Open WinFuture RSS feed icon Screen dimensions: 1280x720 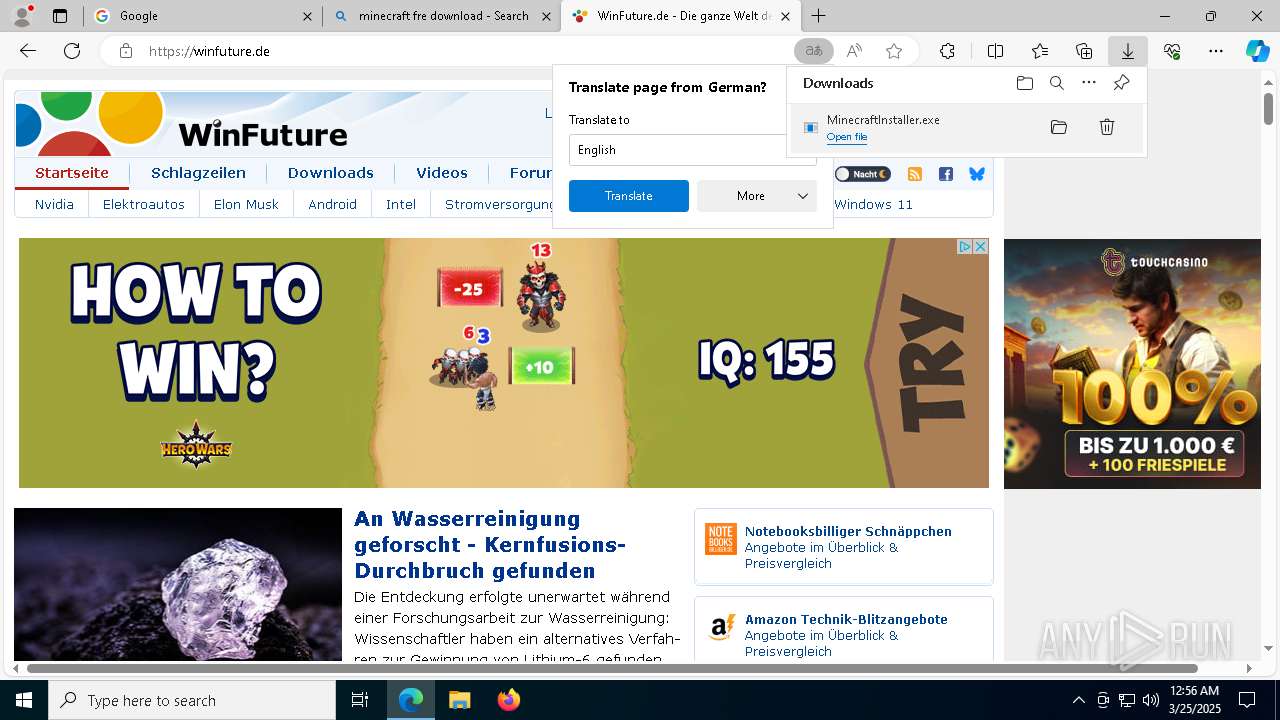[914, 174]
